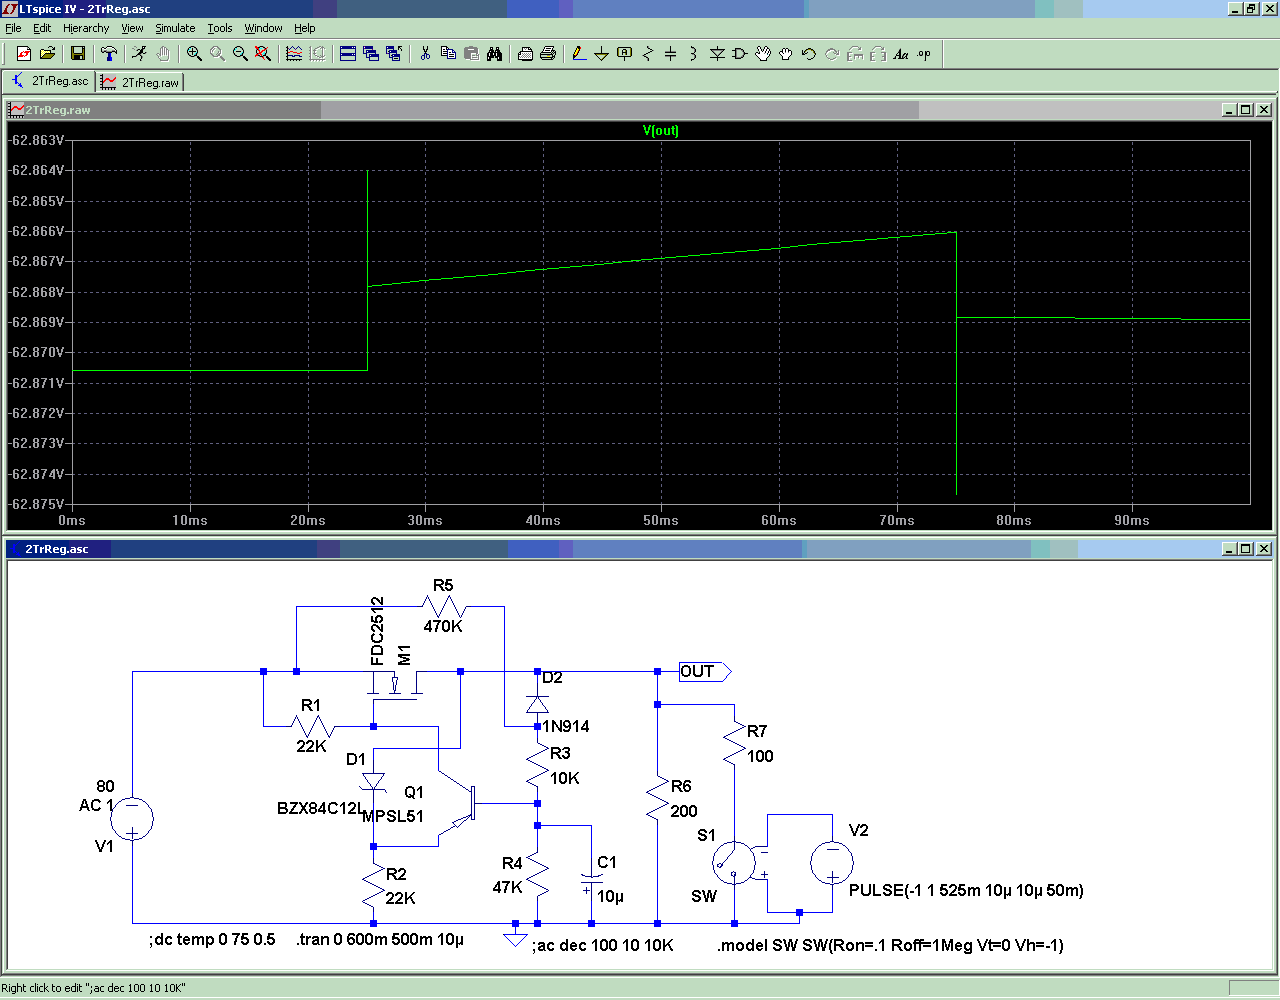Select the Text 'Aa' tool
The width and height of the screenshot is (1280, 1000).
901,54
